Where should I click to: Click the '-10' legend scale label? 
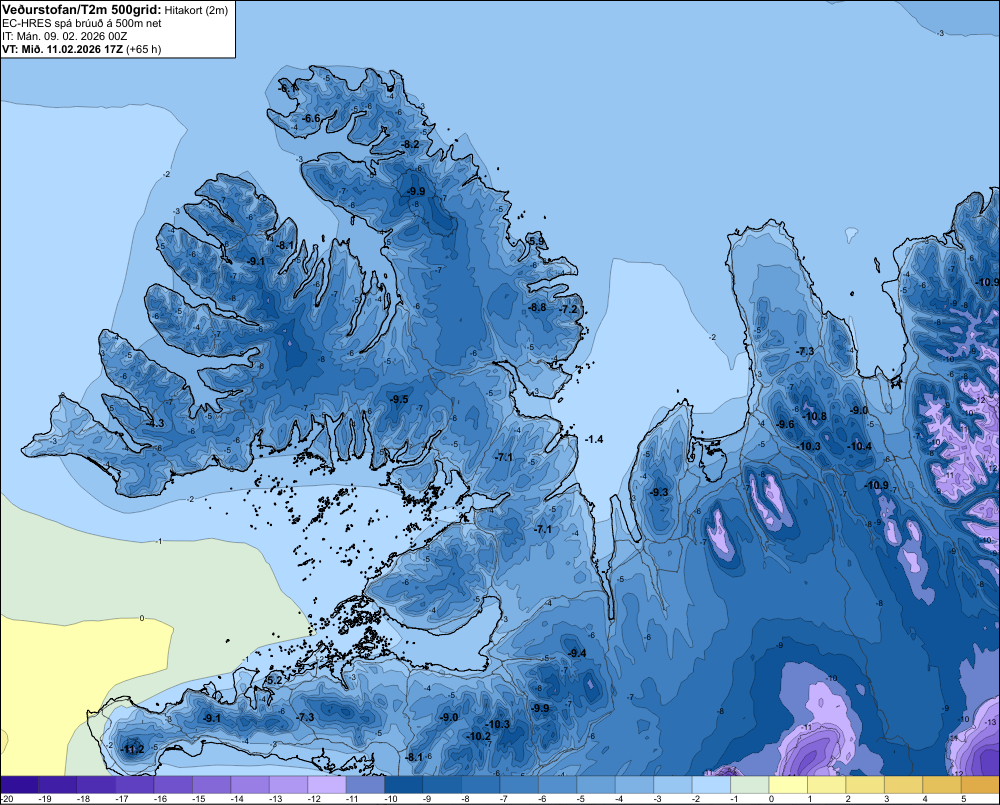(x=390, y=799)
